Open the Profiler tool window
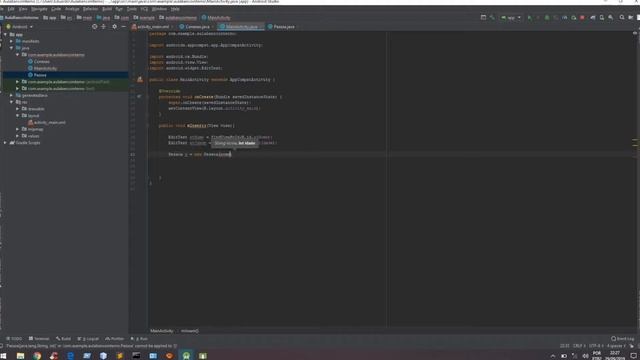640x360 pixels. click(x=115, y=339)
